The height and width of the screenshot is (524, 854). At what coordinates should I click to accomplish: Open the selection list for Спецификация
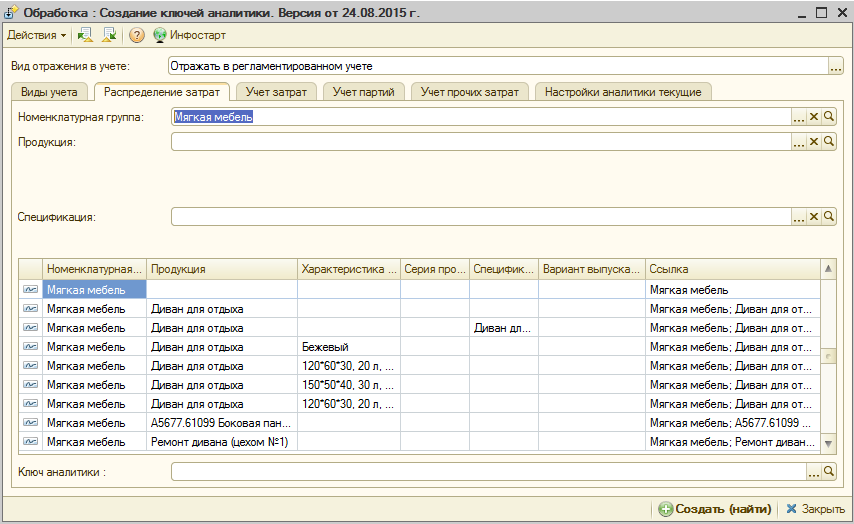[798, 217]
